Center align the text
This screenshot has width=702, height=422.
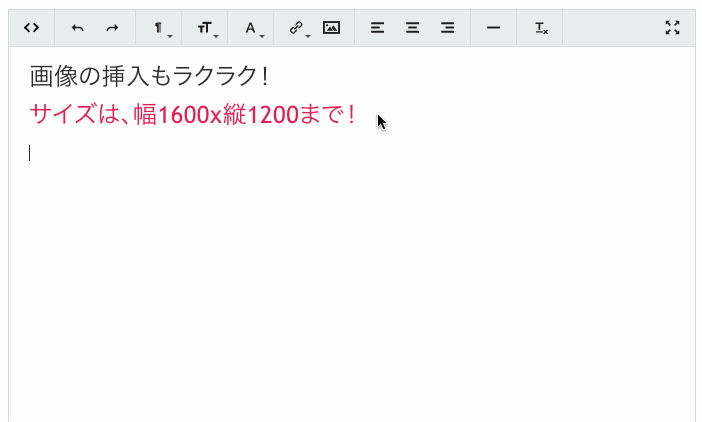(x=412, y=28)
